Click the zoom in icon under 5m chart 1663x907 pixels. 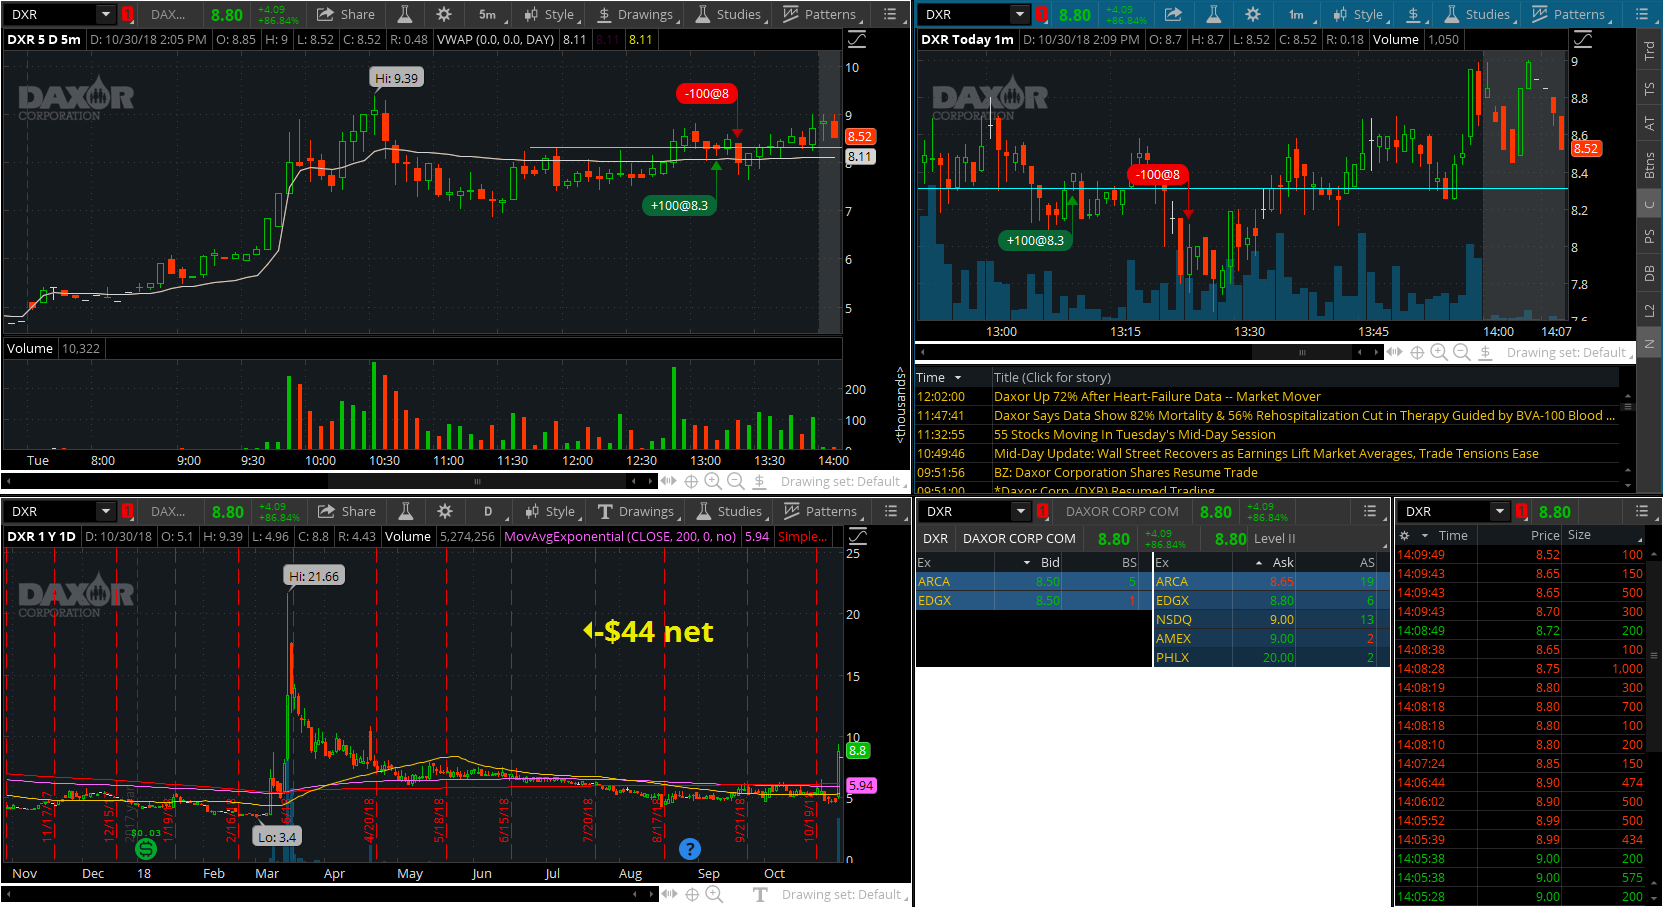pyautogui.click(x=712, y=481)
